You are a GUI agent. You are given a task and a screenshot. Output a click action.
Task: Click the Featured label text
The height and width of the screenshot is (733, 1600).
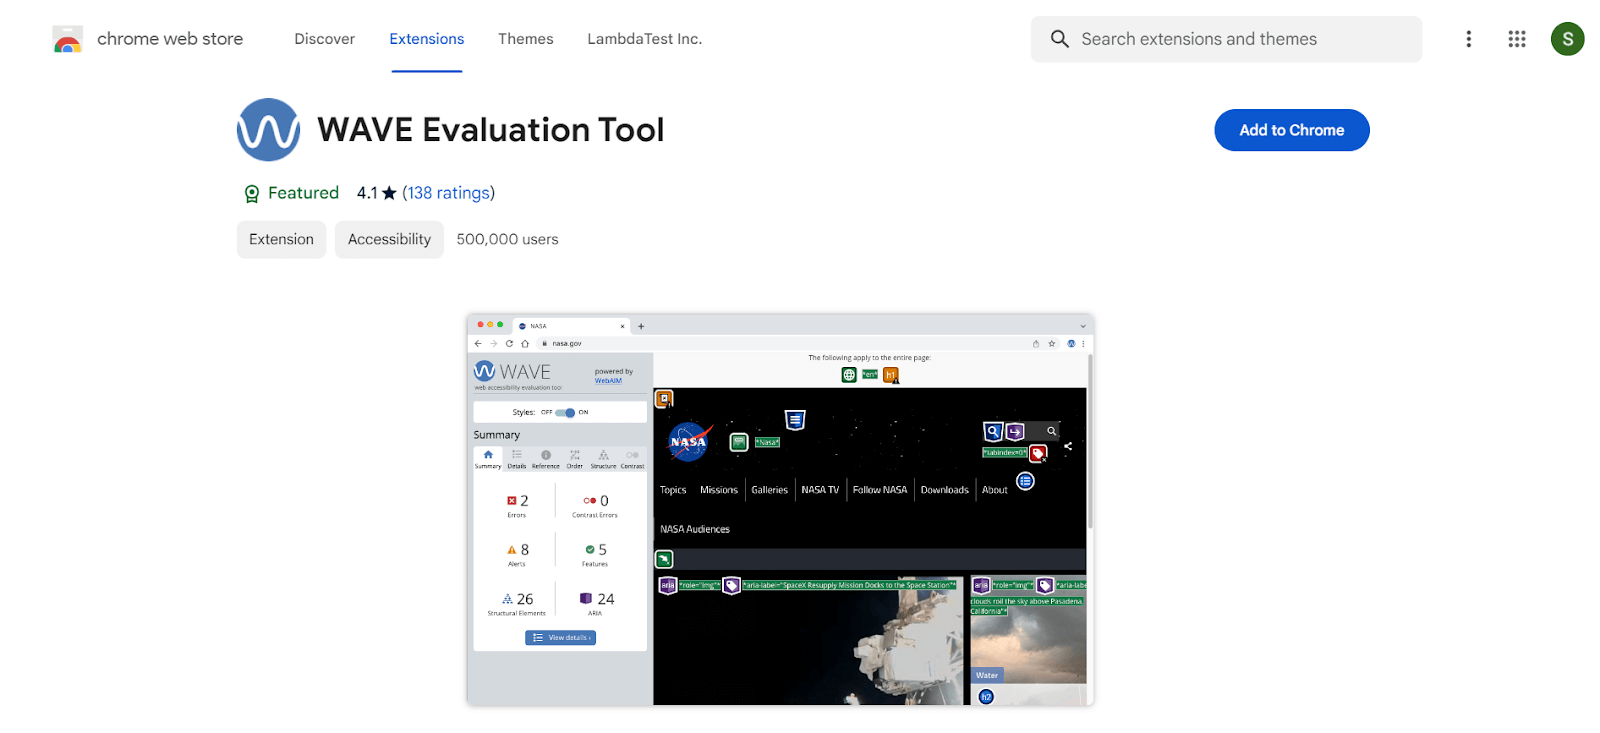click(303, 193)
